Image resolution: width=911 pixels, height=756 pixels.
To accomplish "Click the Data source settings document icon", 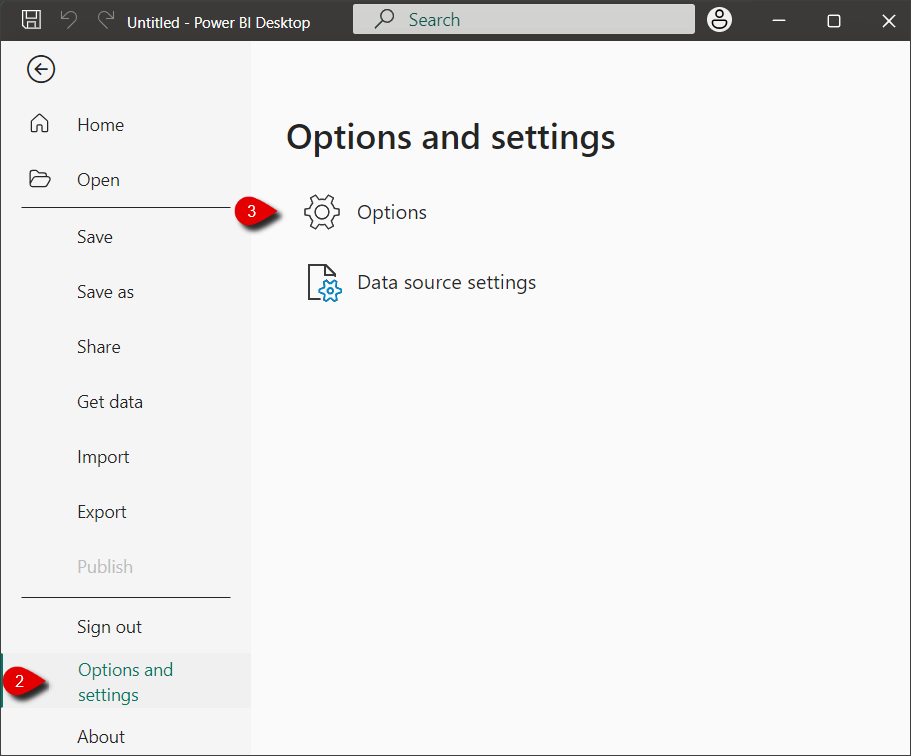I will tap(324, 283).
